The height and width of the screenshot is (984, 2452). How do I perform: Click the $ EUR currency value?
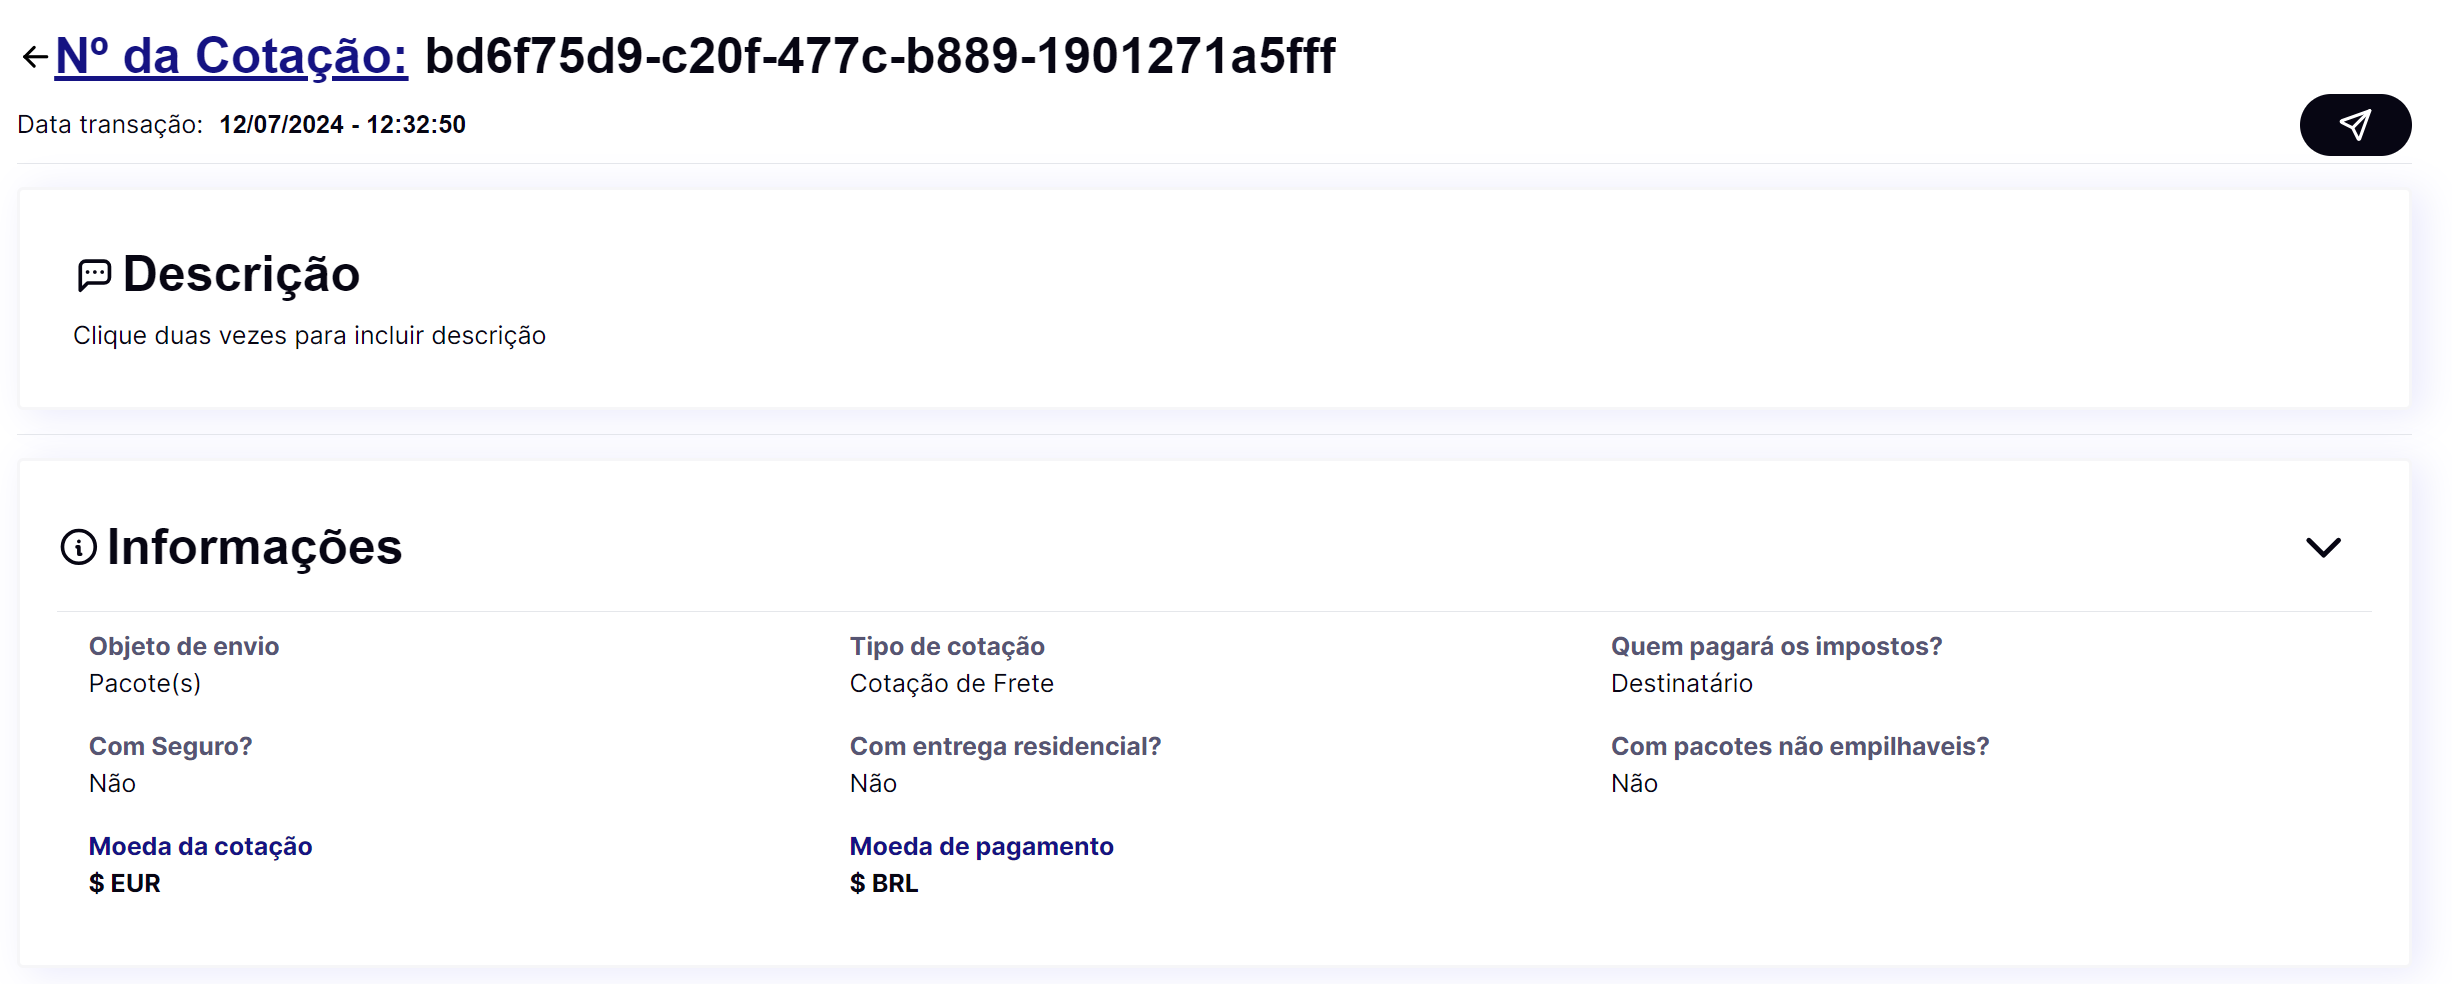pos(124,884)
